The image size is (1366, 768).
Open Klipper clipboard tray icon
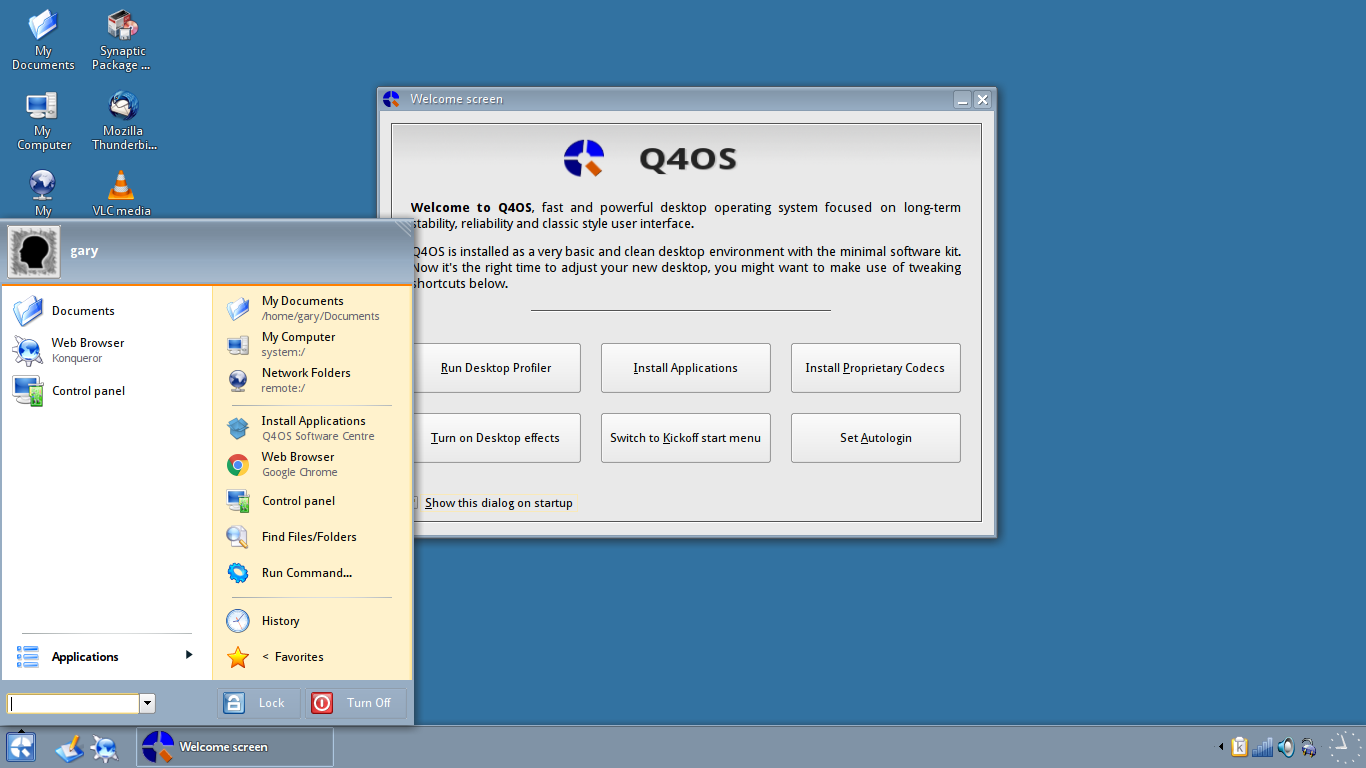[x=1240, y=747]
